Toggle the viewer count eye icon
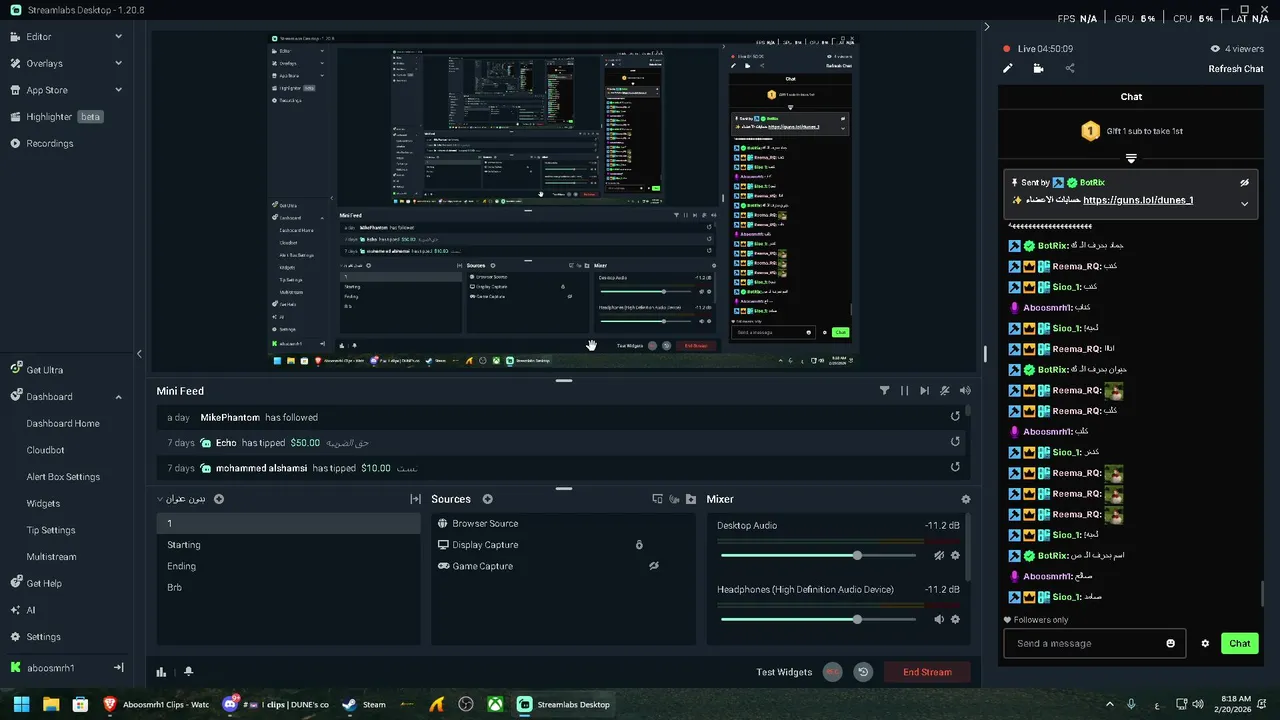Screen dimensions: 1280x720 coord(1215,48)
